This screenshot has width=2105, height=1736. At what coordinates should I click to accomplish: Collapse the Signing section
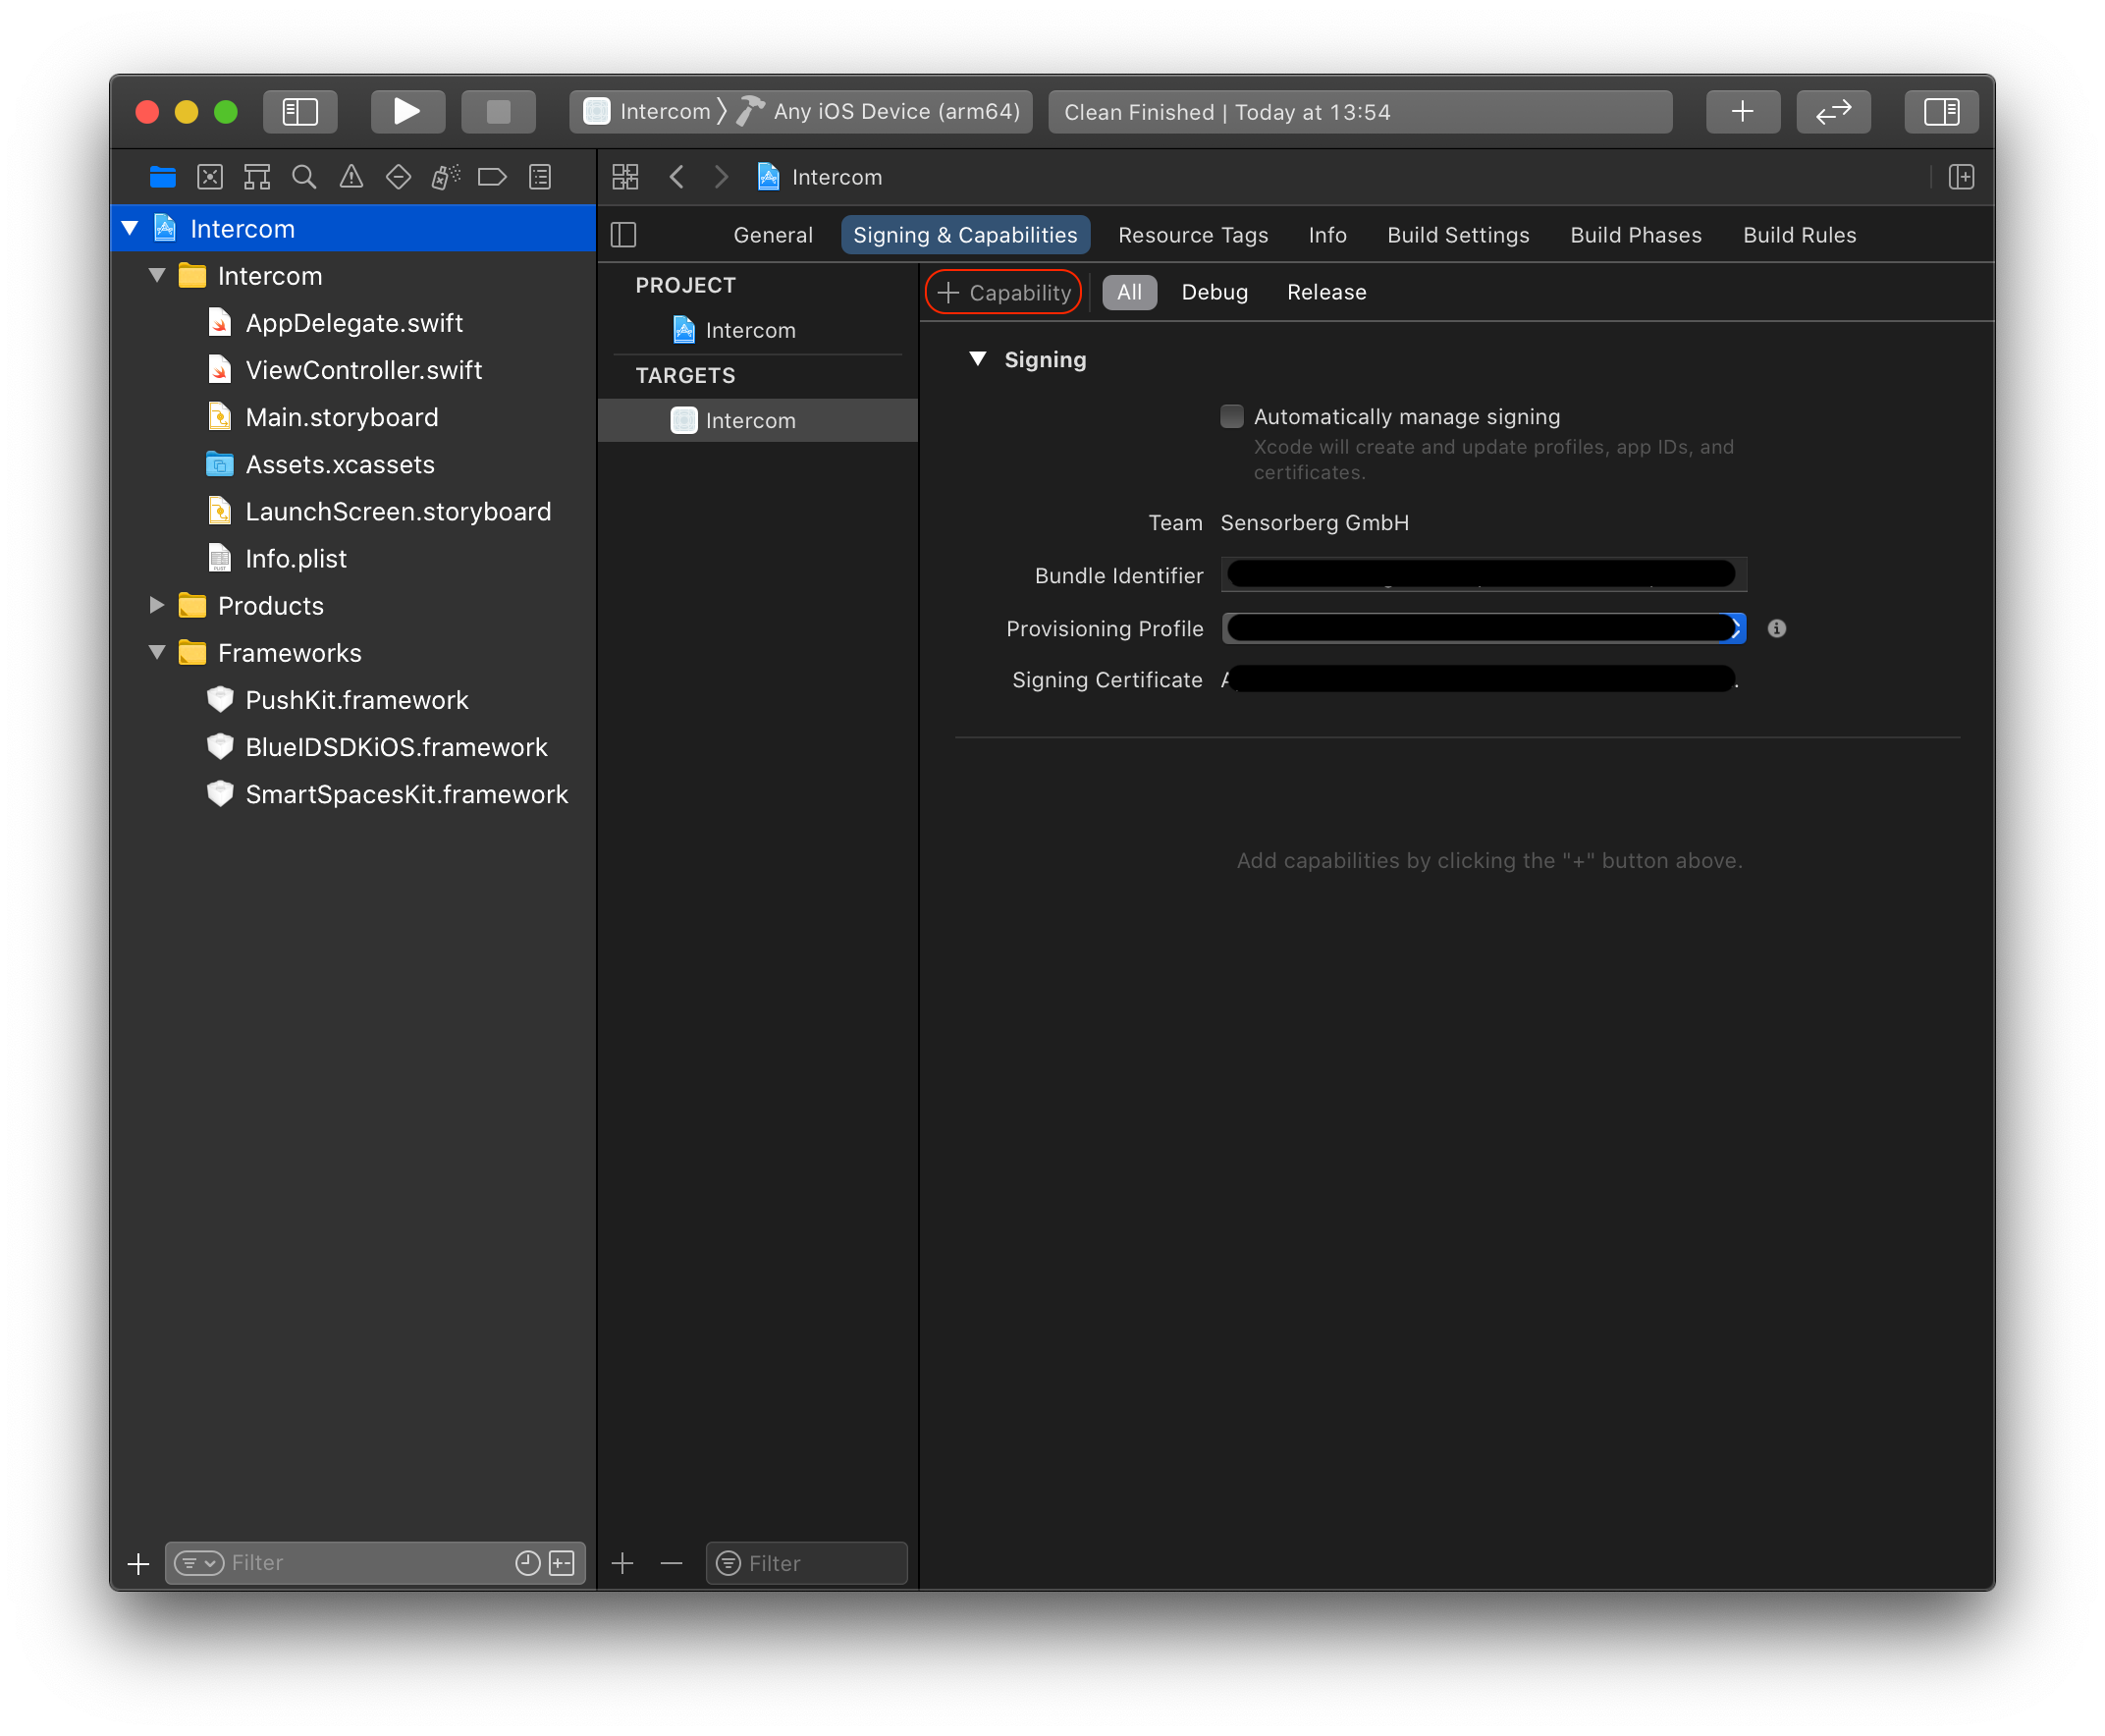point(978,359)
